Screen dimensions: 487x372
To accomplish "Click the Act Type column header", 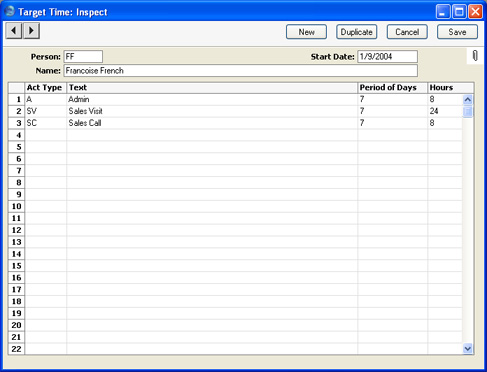I will [46, 88].
